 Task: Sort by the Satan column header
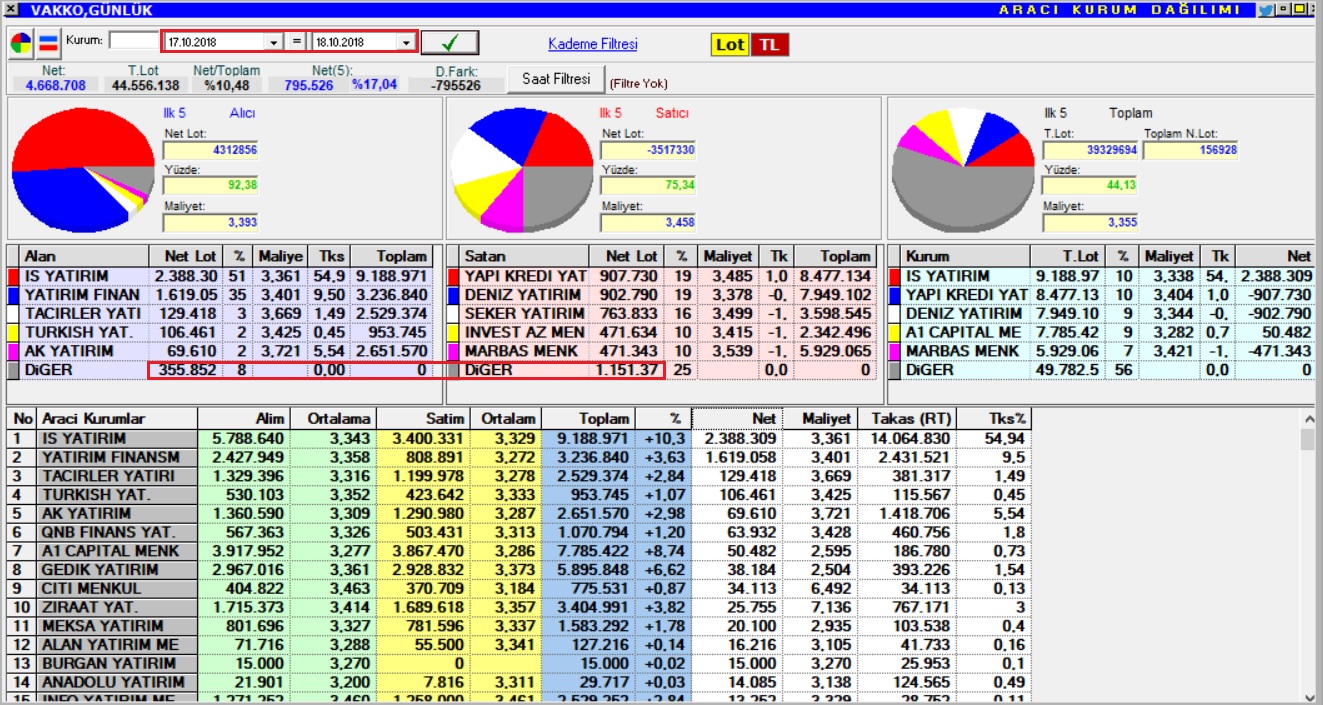tap(525, 256)
